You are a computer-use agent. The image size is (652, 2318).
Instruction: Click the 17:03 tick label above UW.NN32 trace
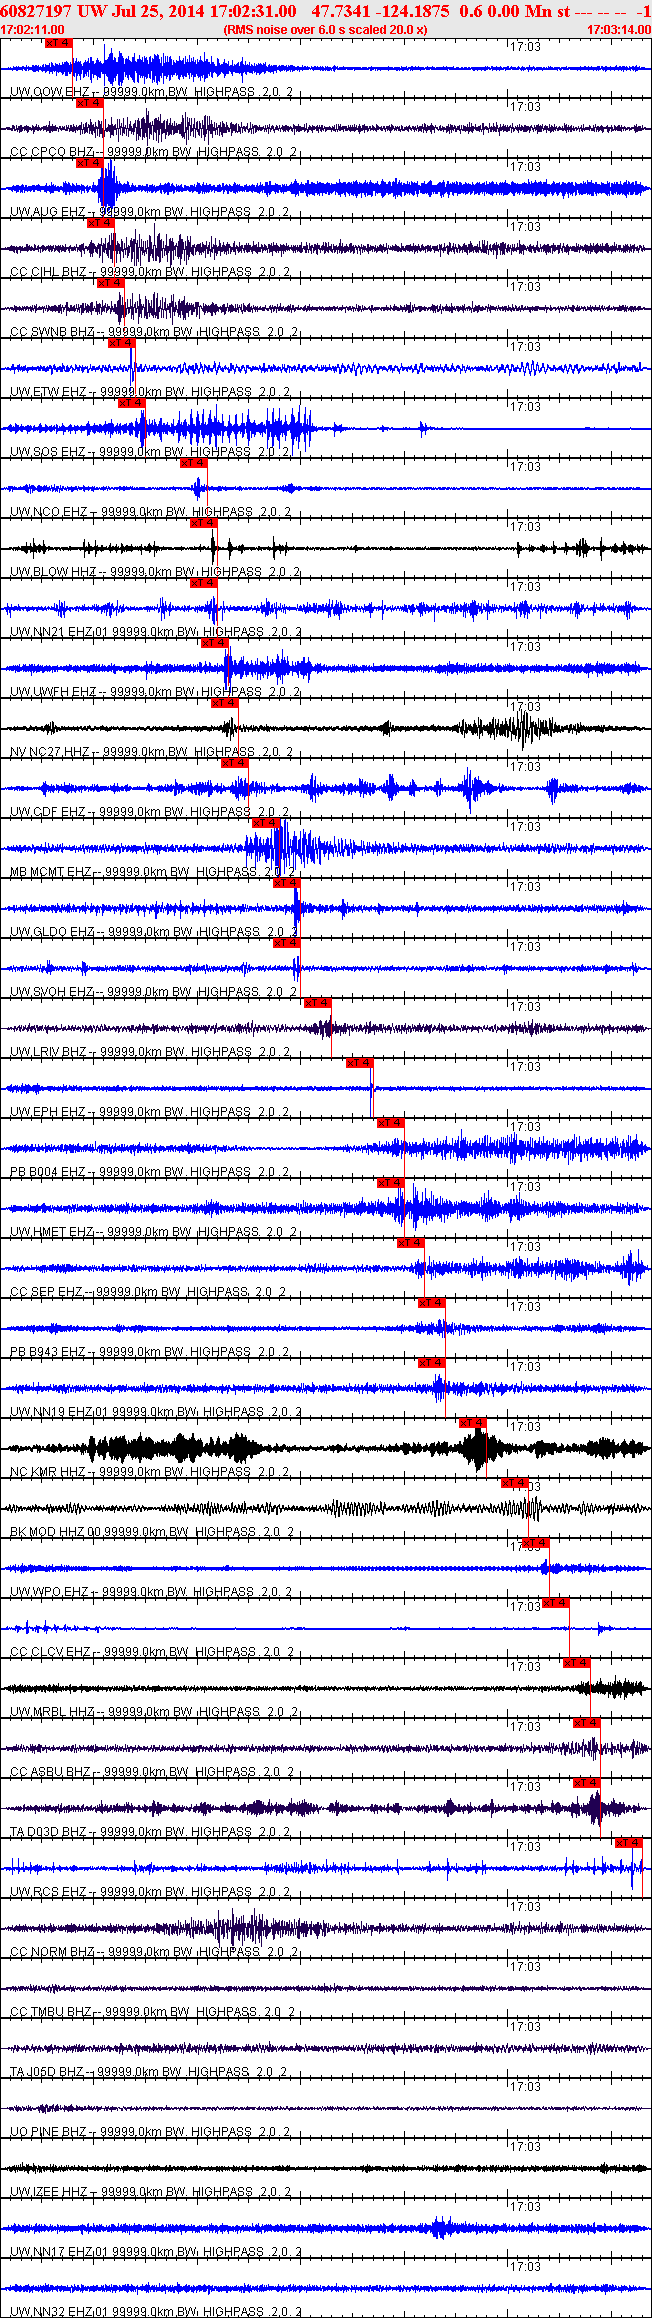click(x=525, y=2267)
